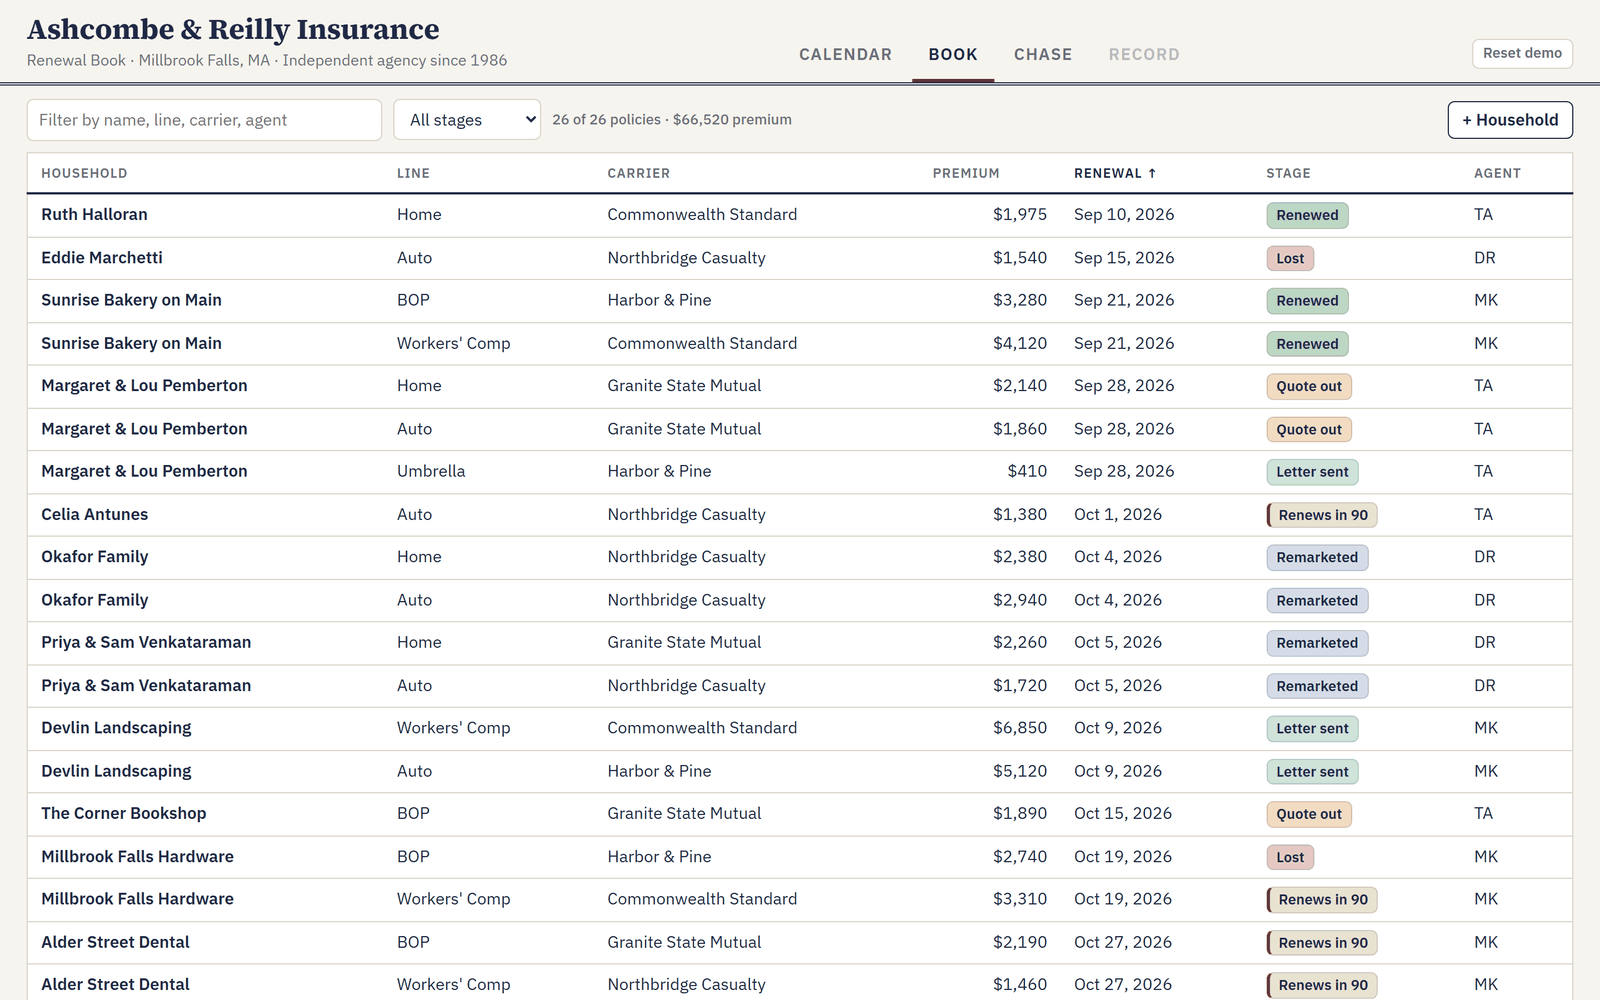The width and height of the screenshot is (1600, 1000).
Task: Click Remarketed badge for Okafor Family Home
Action: pyautogui.click(x=1317, y=557)
